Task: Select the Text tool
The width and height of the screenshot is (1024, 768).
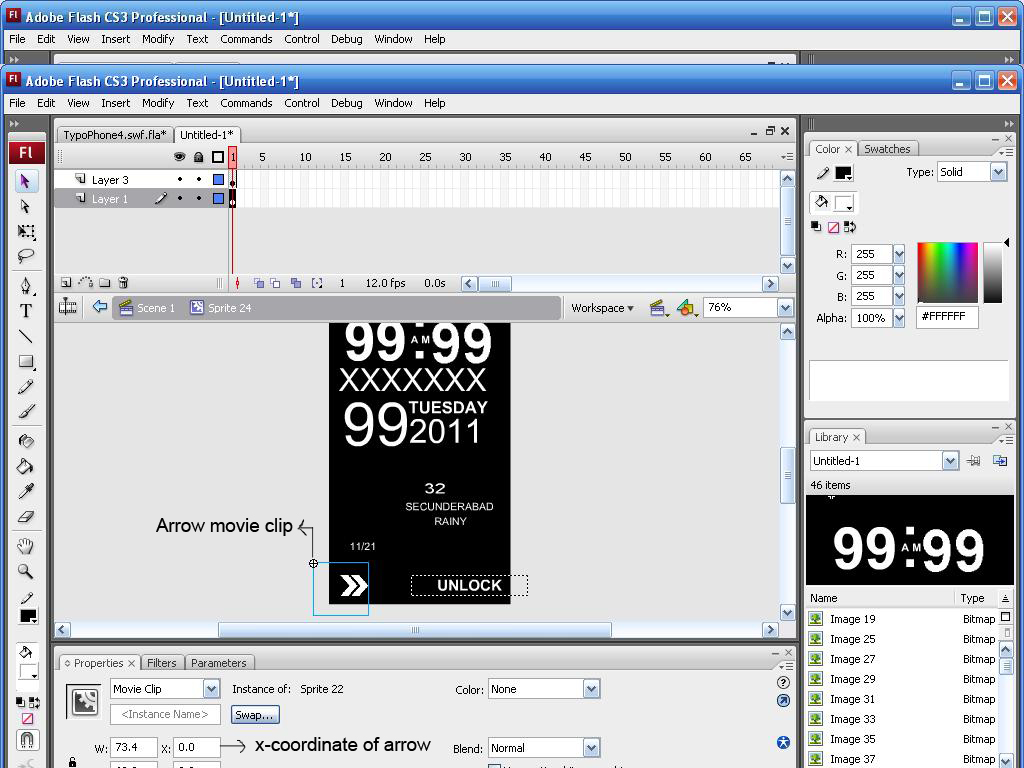Action: [26, 311]
